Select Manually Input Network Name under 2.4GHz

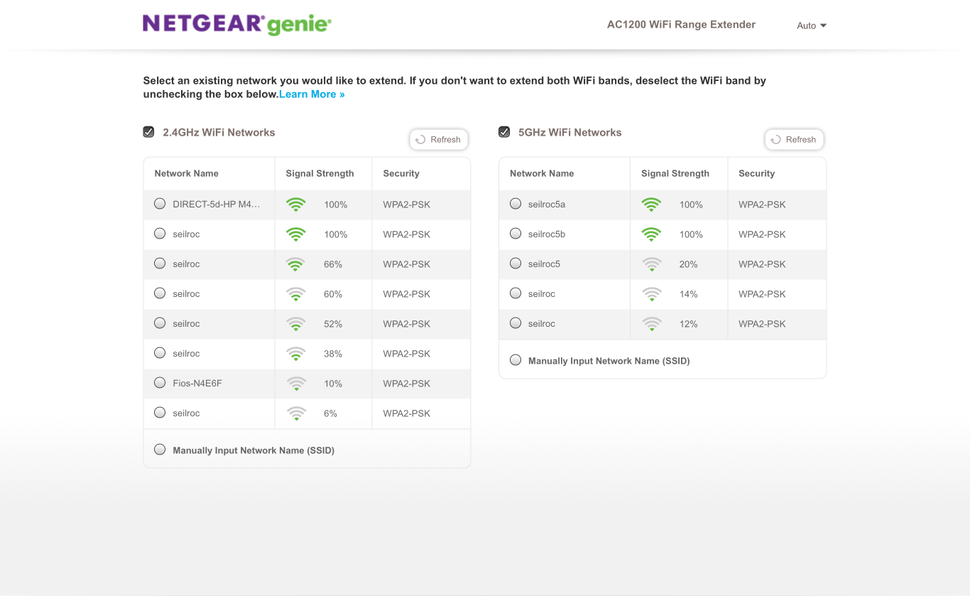tap(160, 450)
